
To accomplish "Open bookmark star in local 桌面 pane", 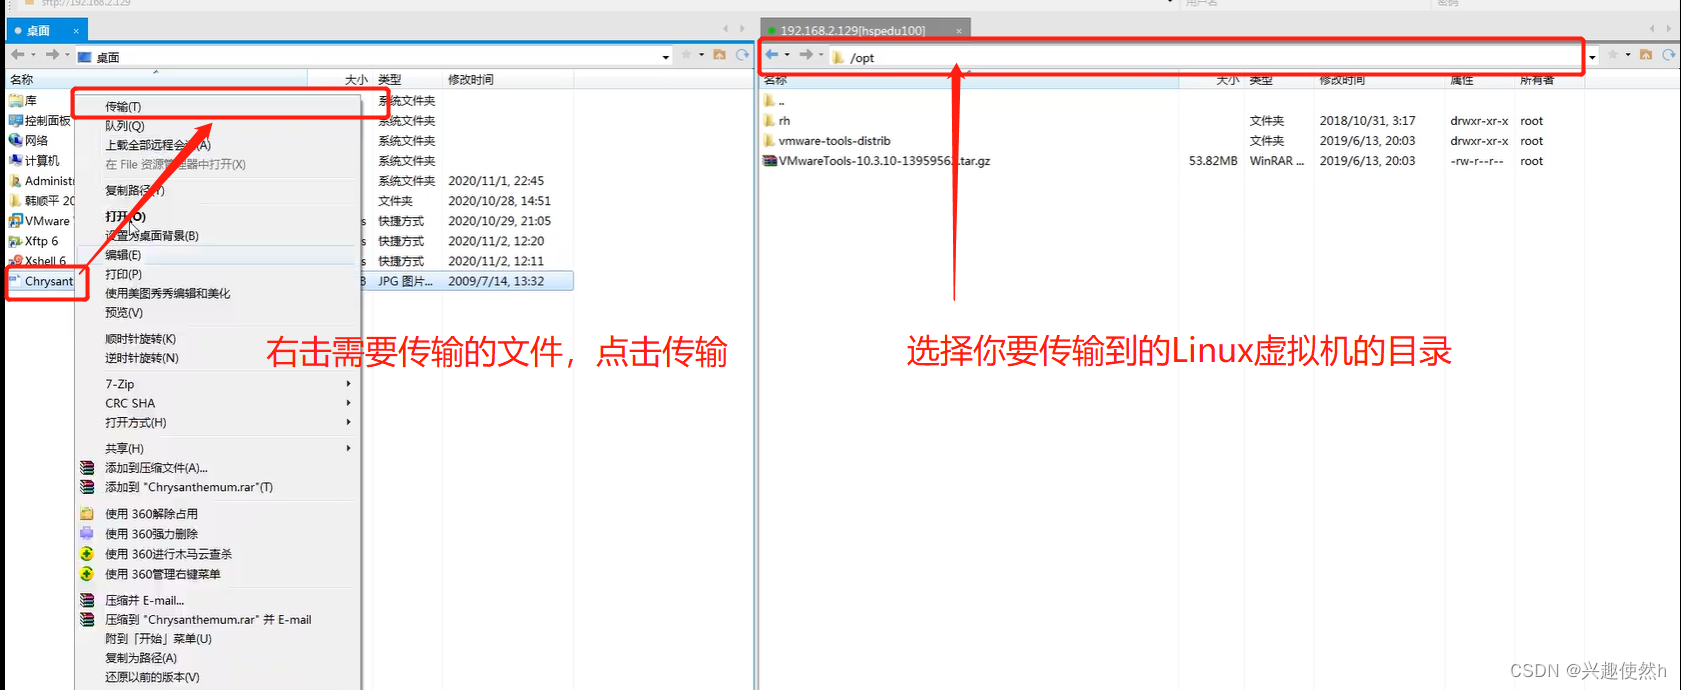I will (686, 55).
